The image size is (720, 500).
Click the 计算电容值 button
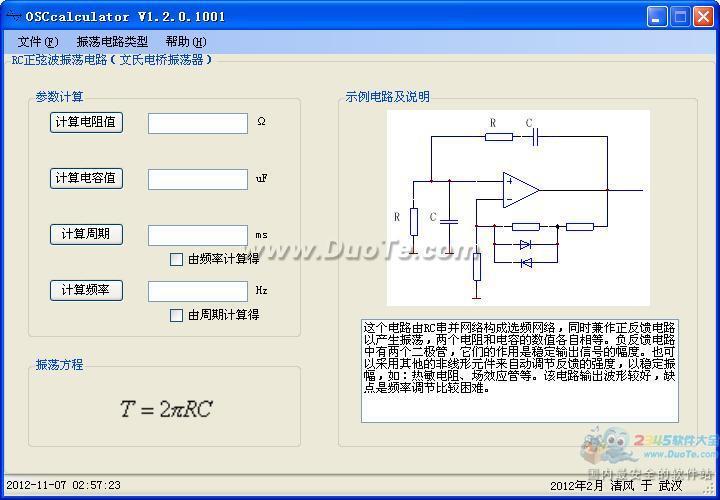[86, 178]
